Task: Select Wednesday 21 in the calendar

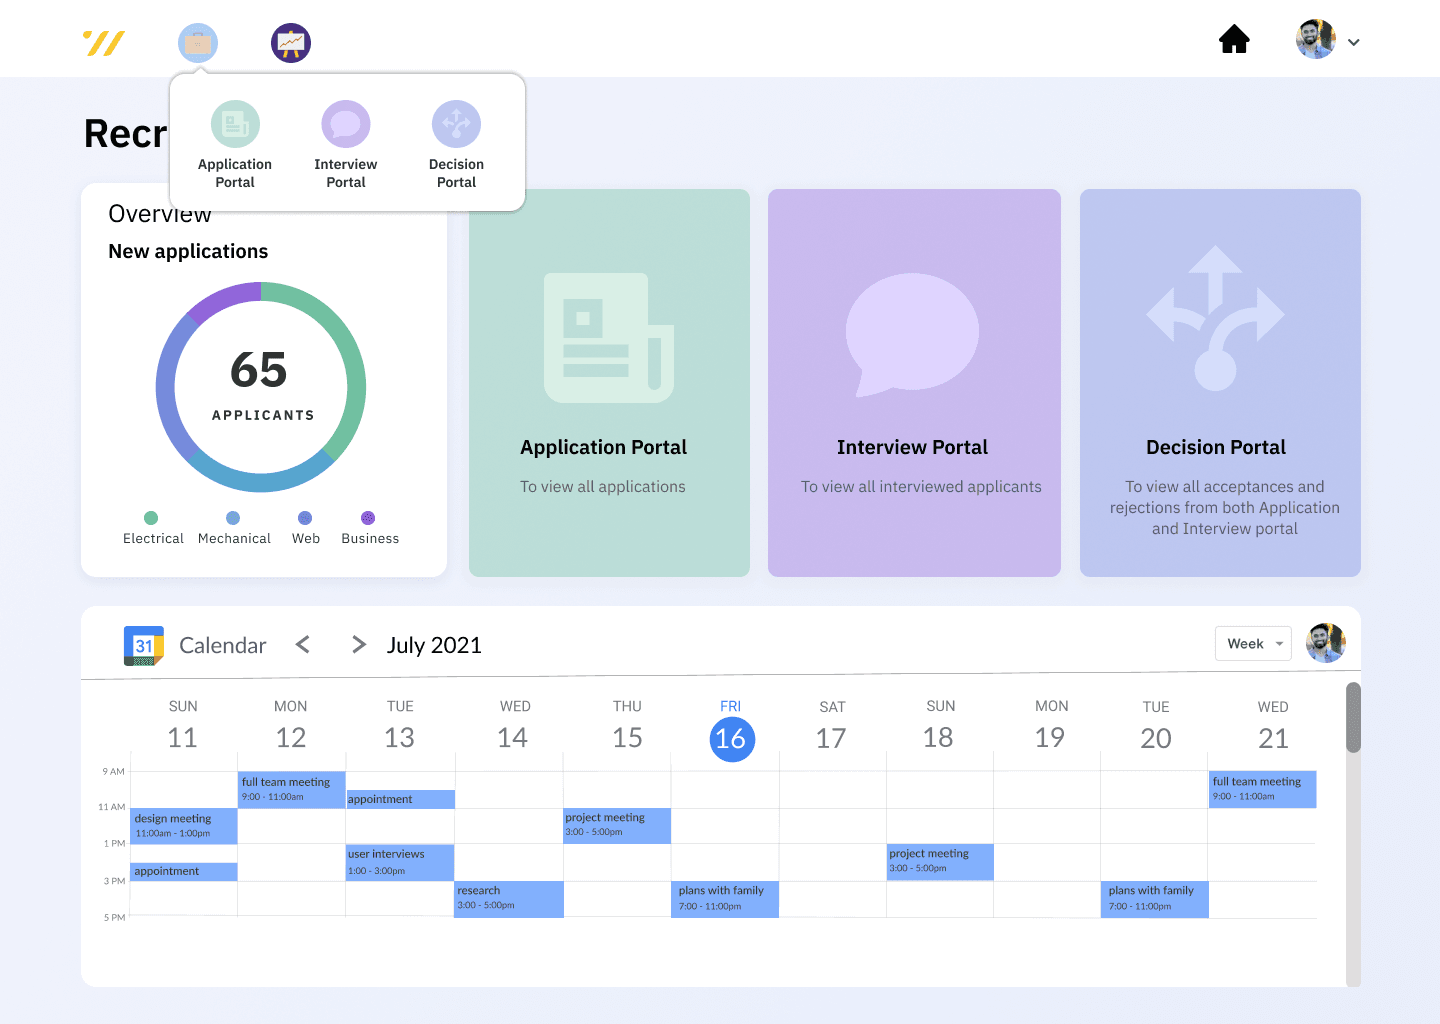Action: 1273,739
